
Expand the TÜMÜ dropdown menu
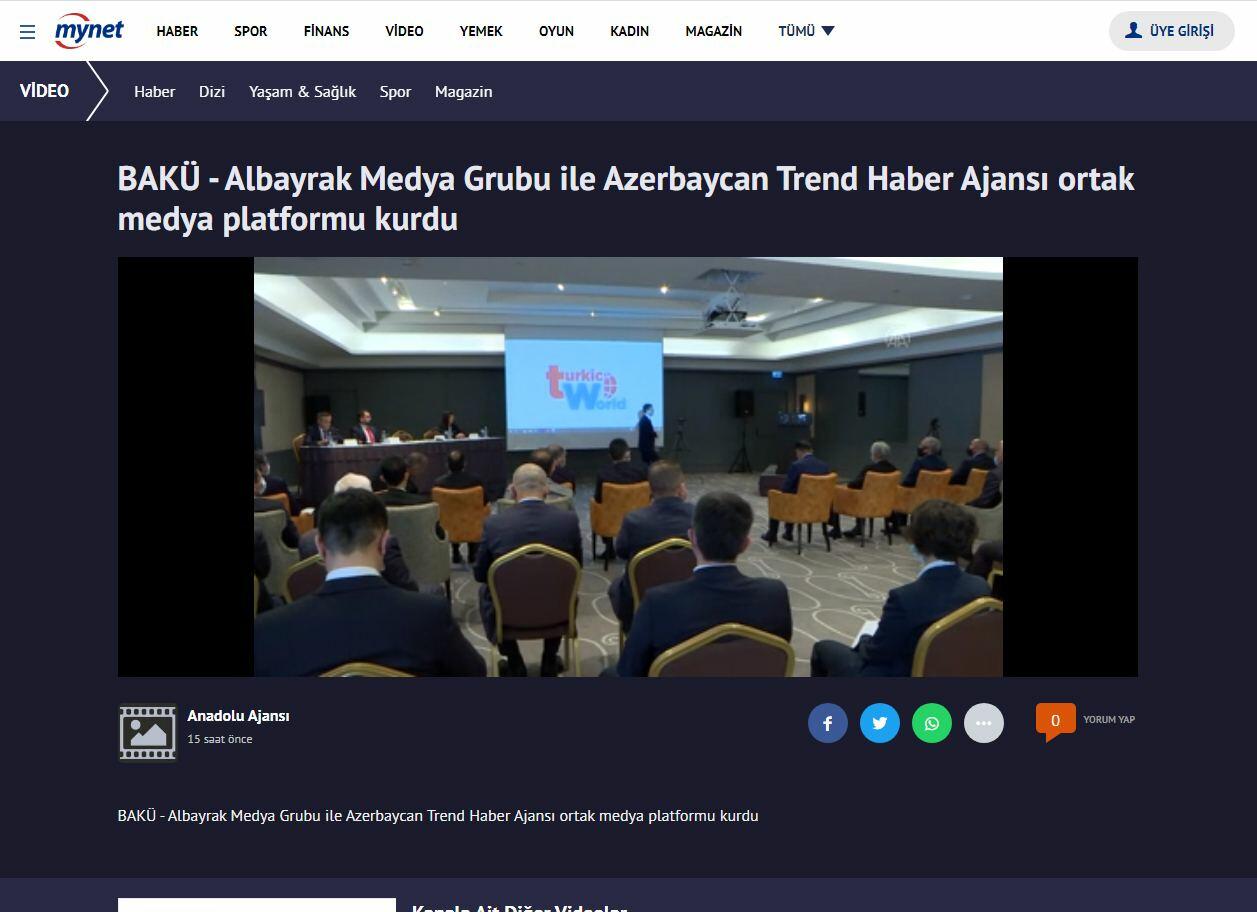(x=806, y=31)
